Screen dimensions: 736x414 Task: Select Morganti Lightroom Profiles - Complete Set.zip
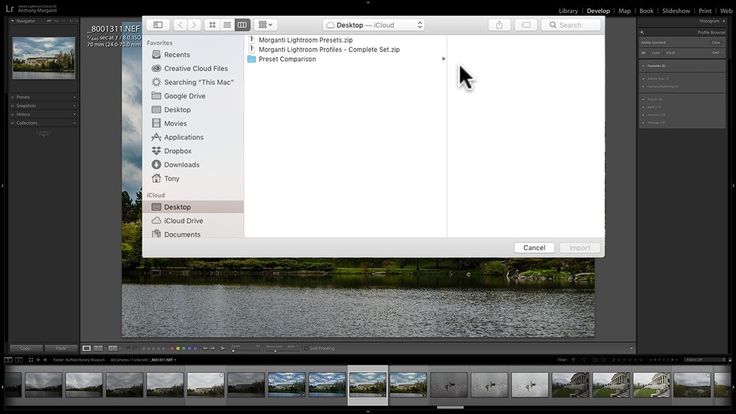(x=329, y=49)
